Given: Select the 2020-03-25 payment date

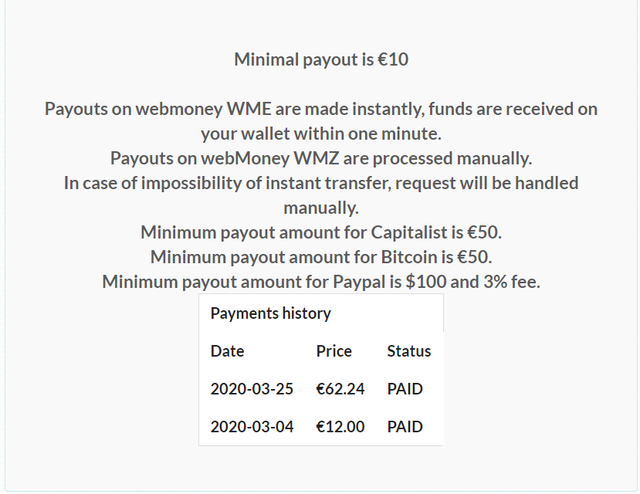Looking at the screenshot, I should (252, 389).
